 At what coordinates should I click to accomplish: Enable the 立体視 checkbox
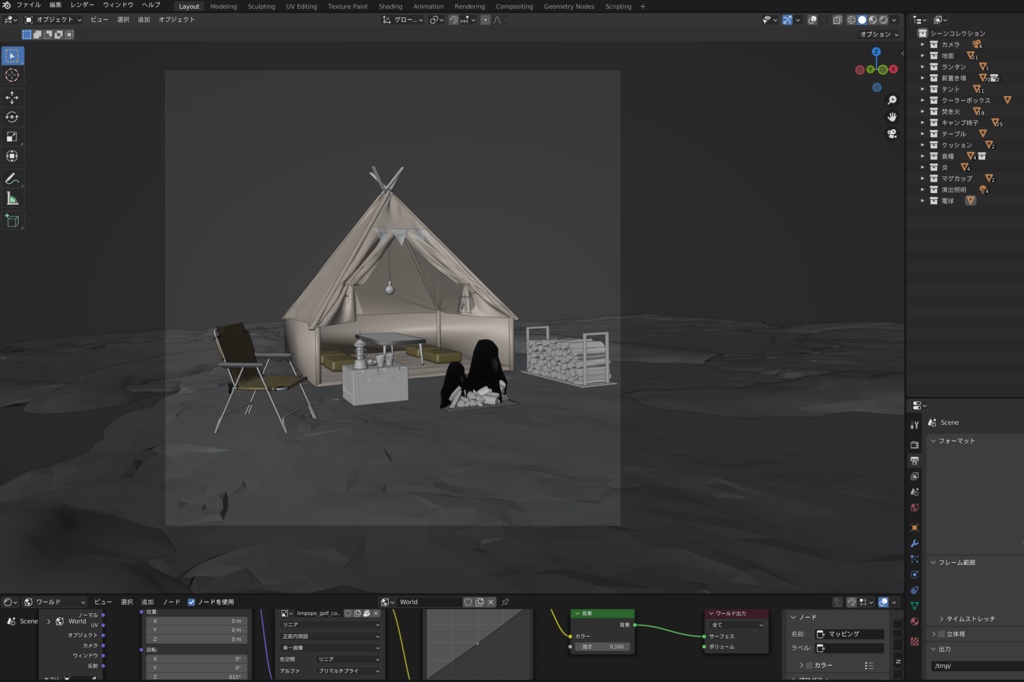click(x=941, y=634)
